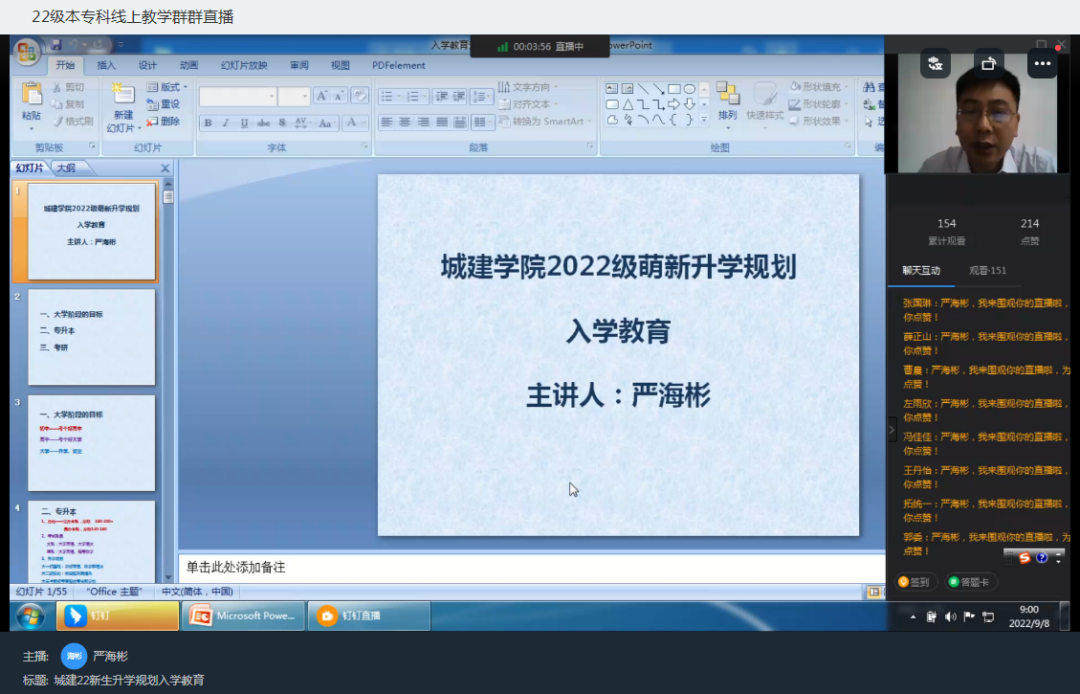The width and height of the screenshot is (1080, 694).
Task: Select the oval shape in shapes gallery
Action: pos(689,89)
